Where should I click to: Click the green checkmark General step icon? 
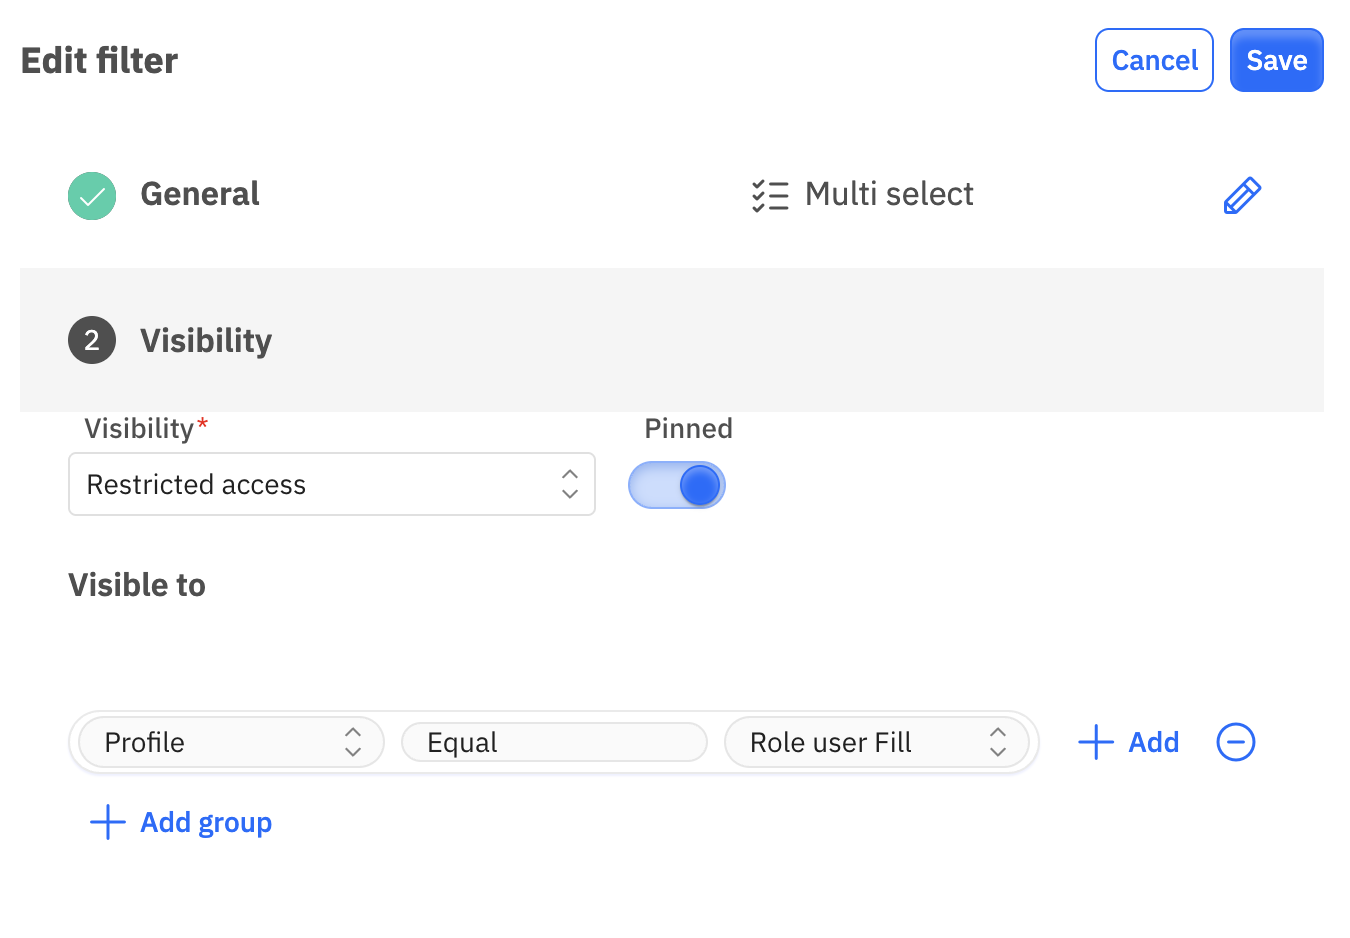tap(92, 196)
